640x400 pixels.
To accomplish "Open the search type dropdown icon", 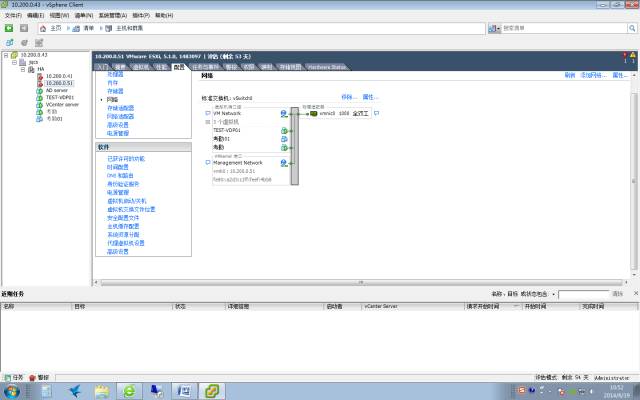I will 494,28.
